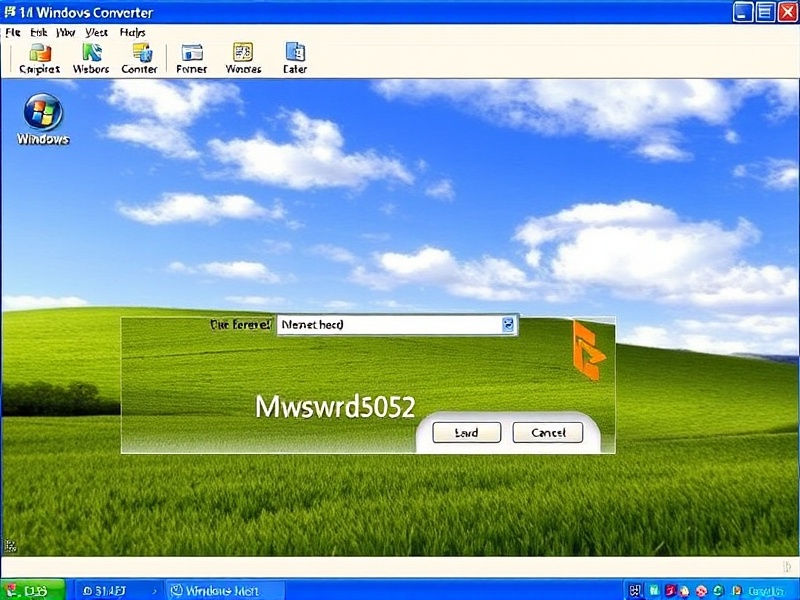Cancel the dialog
800x600 pixels.
547,433
